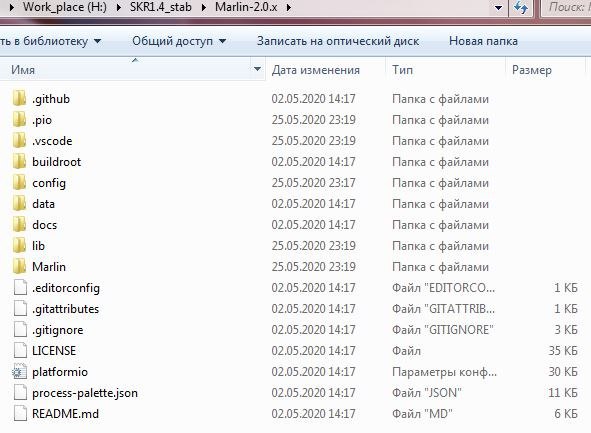Expand the arrow after Marlin-2.0.x in path
The image size is (591, 433).
click(x=289, y=7)
